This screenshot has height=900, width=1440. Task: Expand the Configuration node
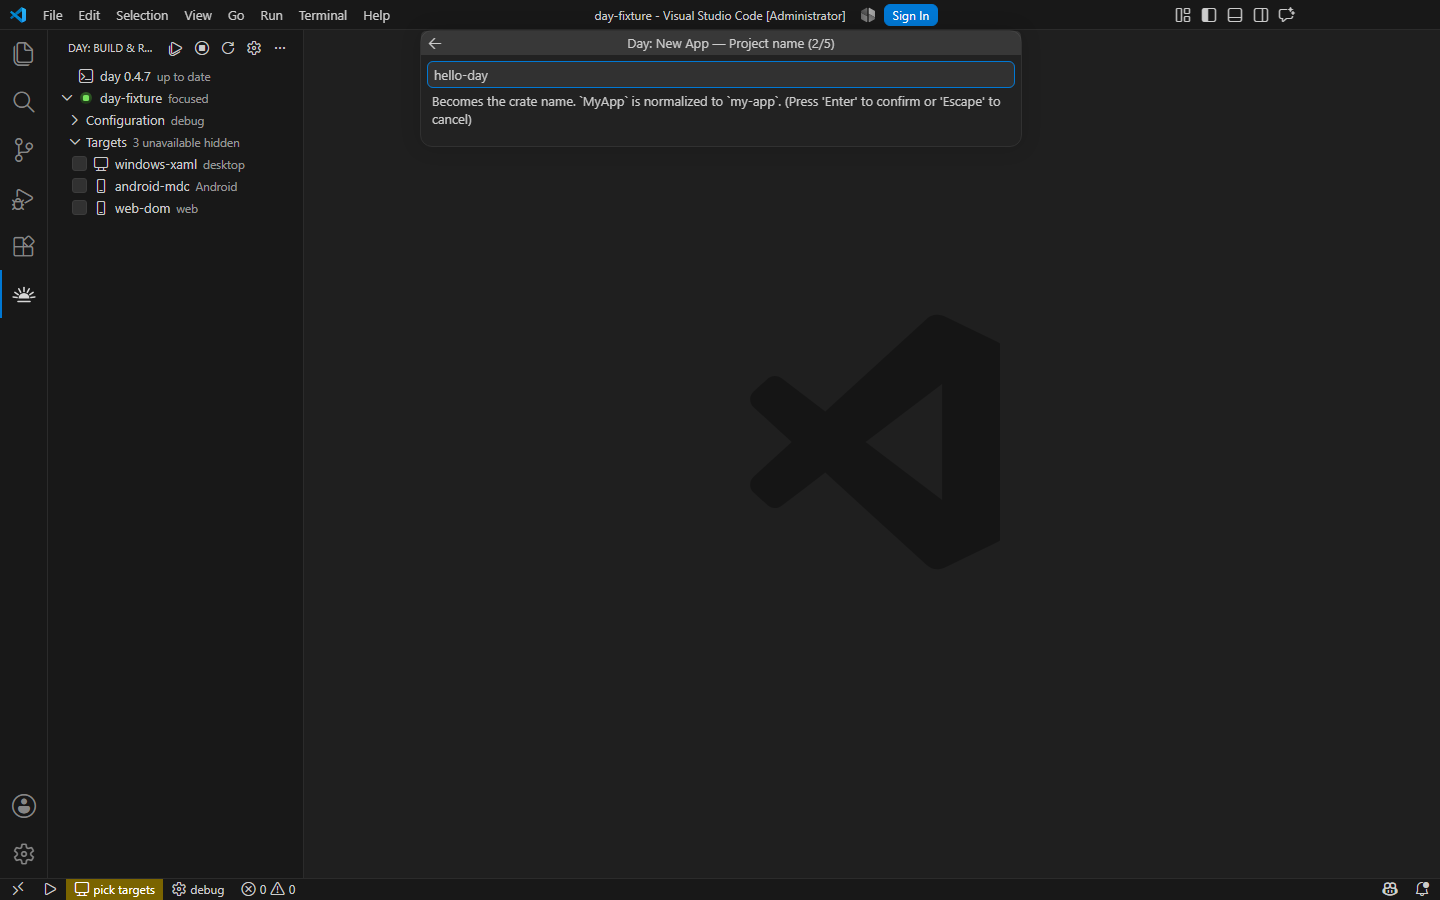pos(75,120)
